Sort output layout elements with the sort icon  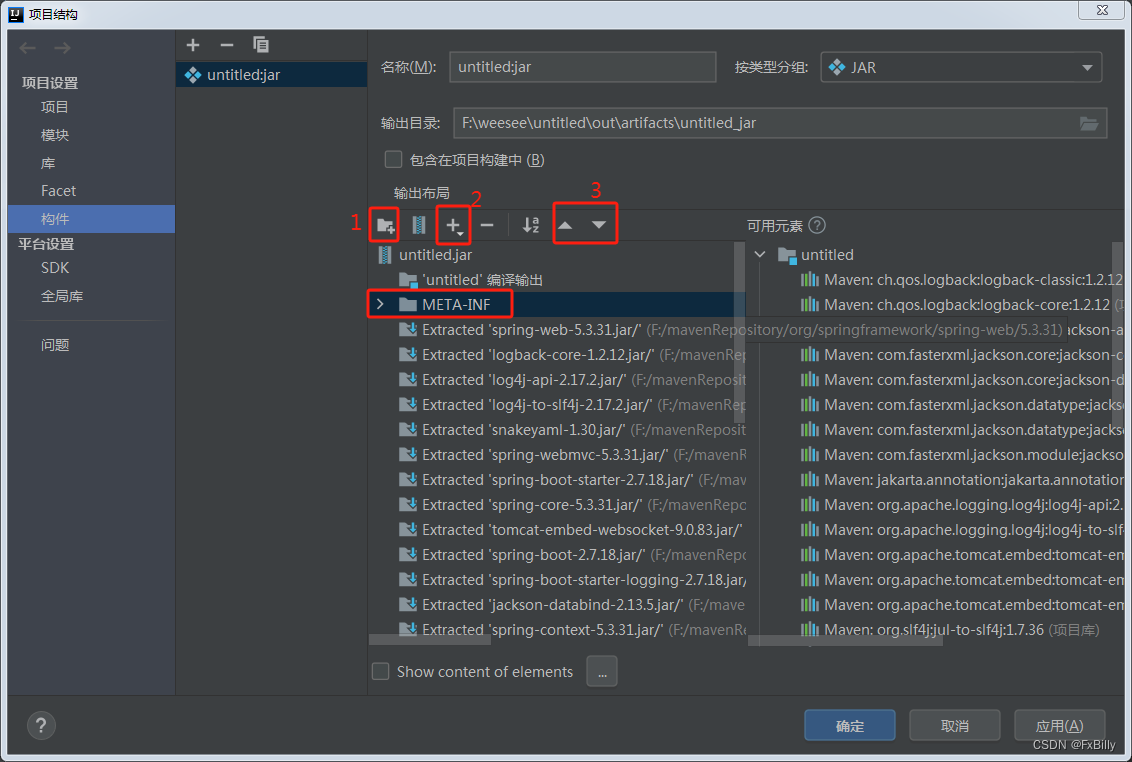(530, 225)
